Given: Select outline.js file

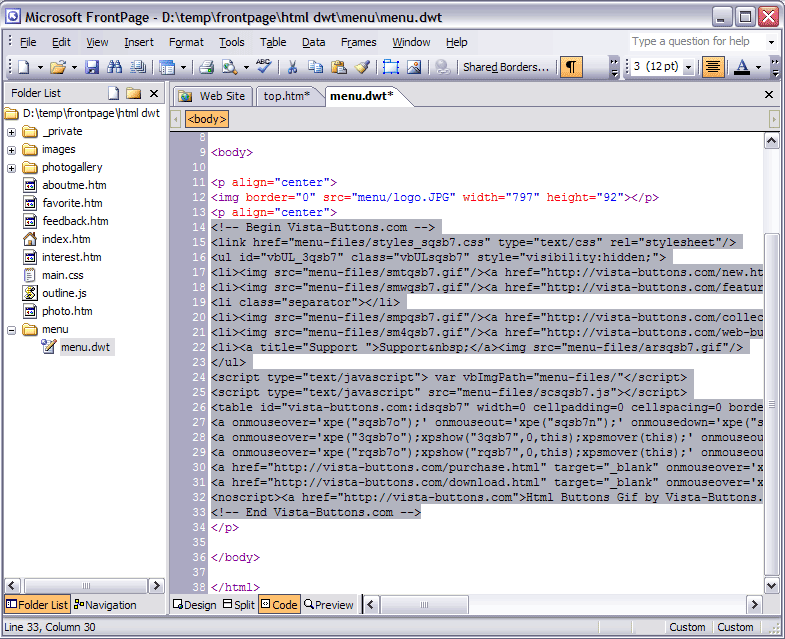Looking at the screenshot, I should (64, 293).
